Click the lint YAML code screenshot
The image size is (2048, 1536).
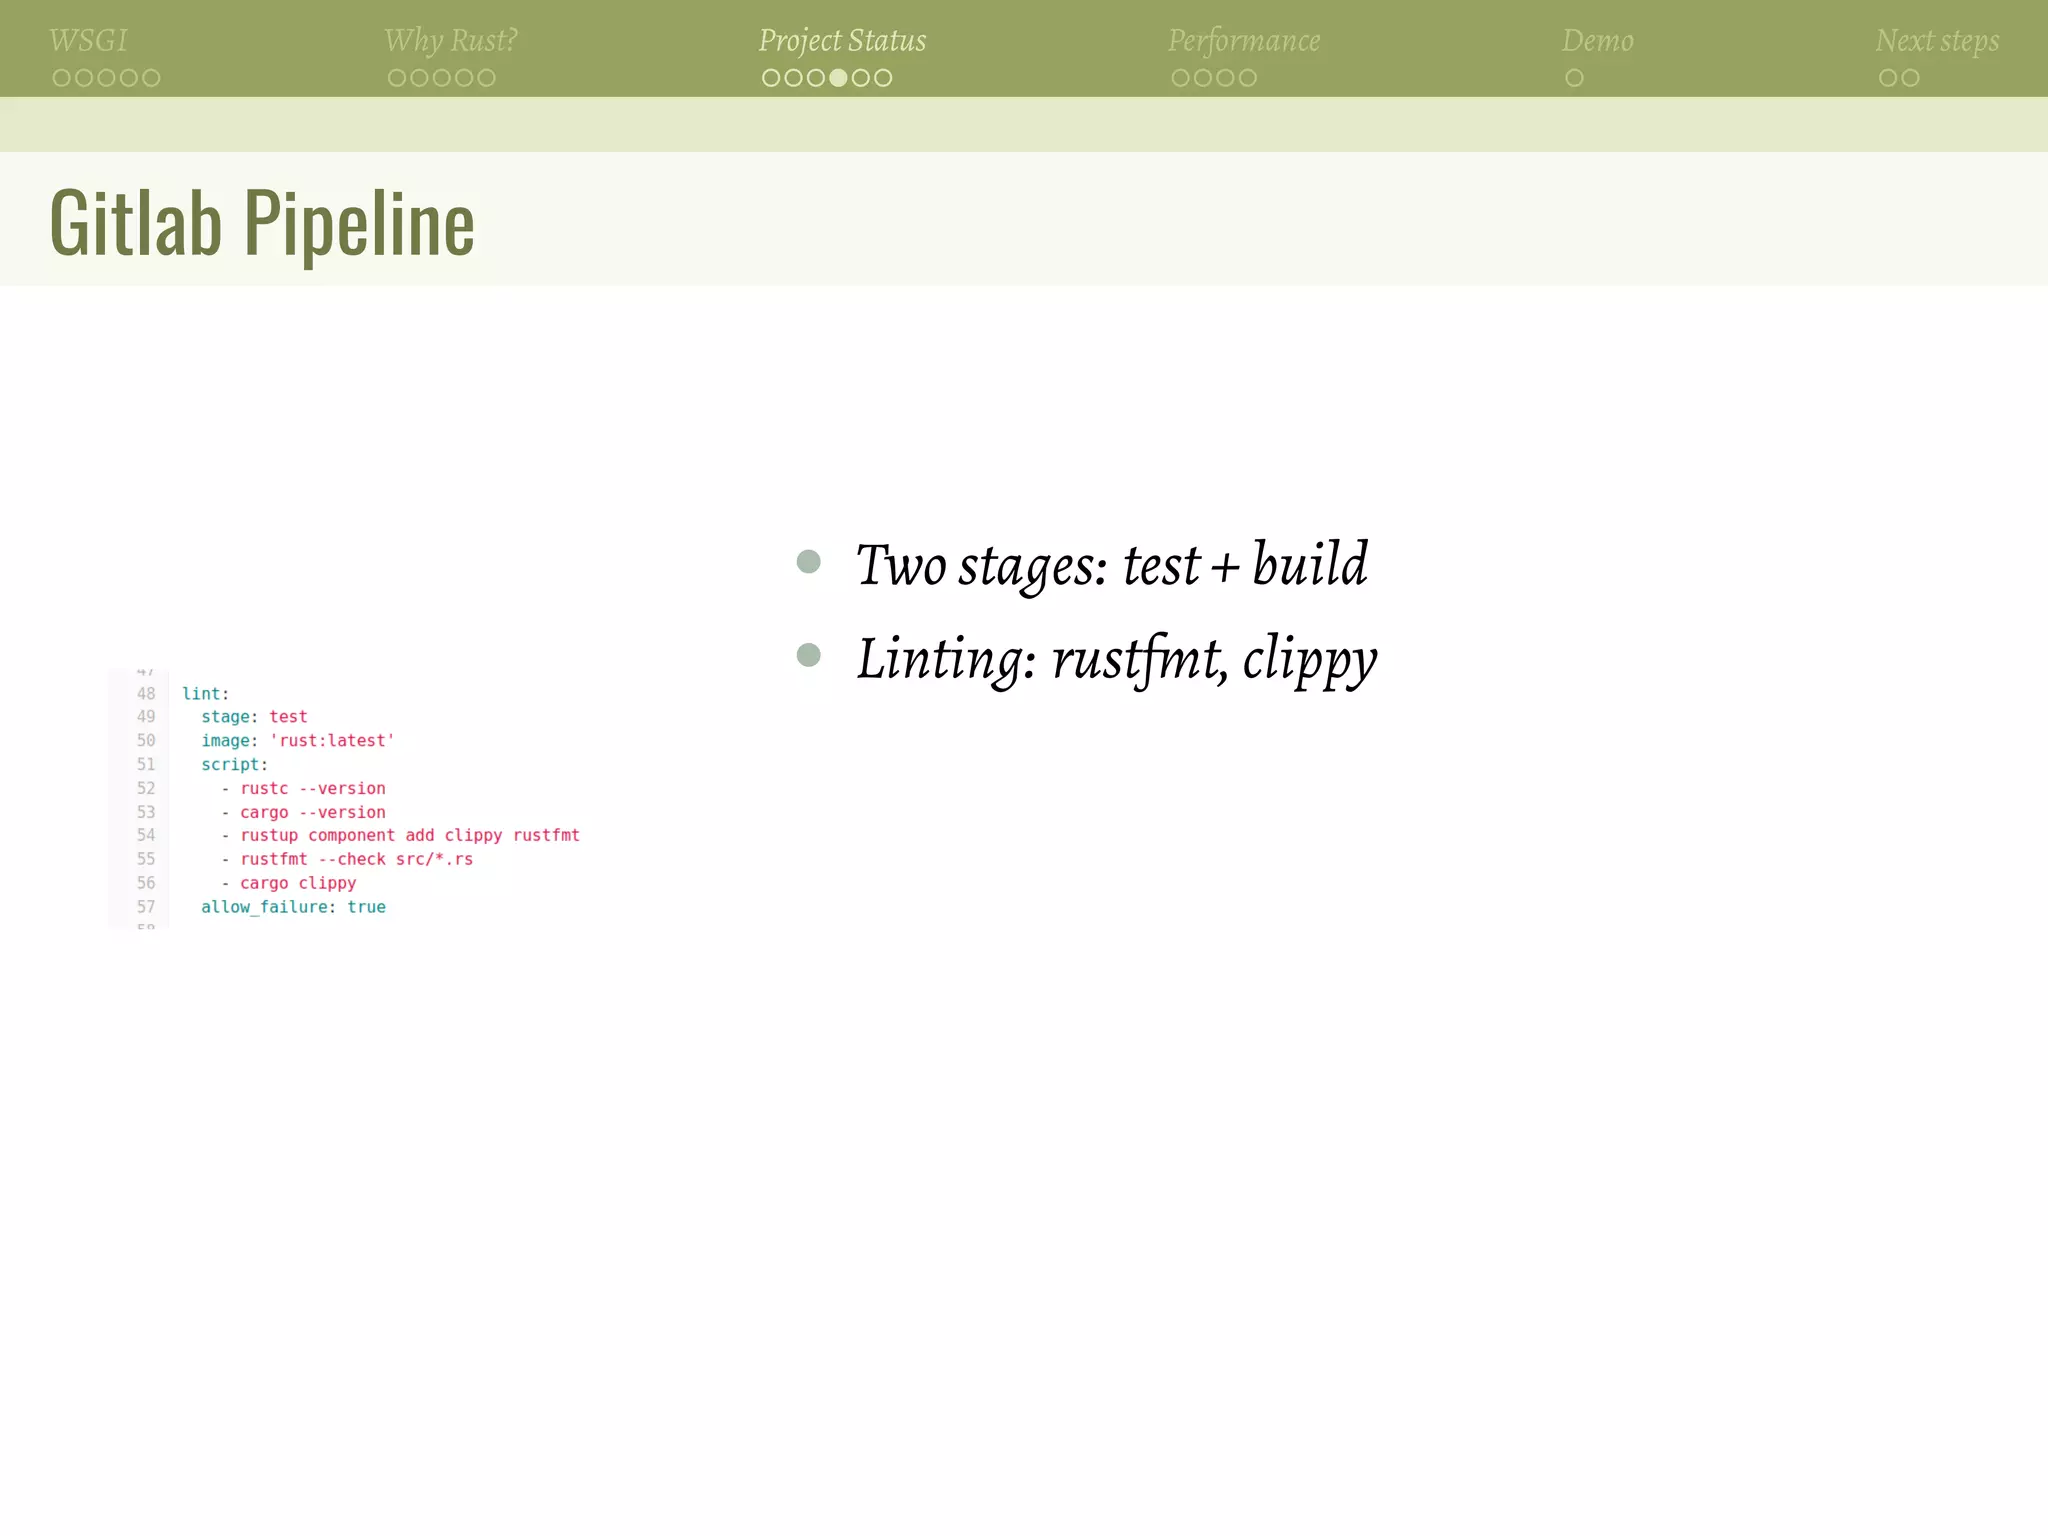(x=350, y=799)
